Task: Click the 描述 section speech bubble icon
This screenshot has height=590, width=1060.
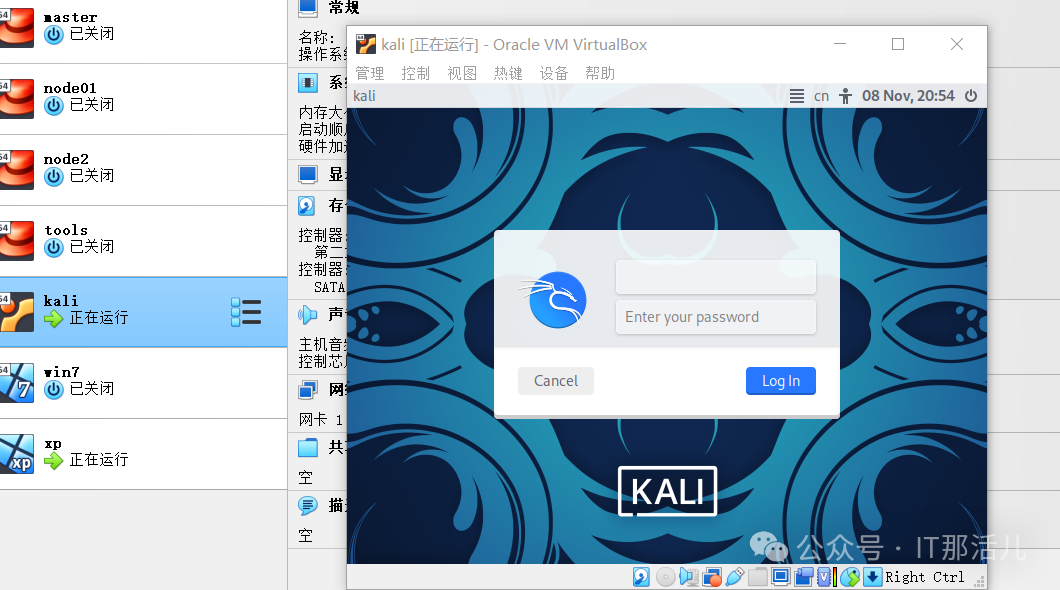Action: (308, 506)
